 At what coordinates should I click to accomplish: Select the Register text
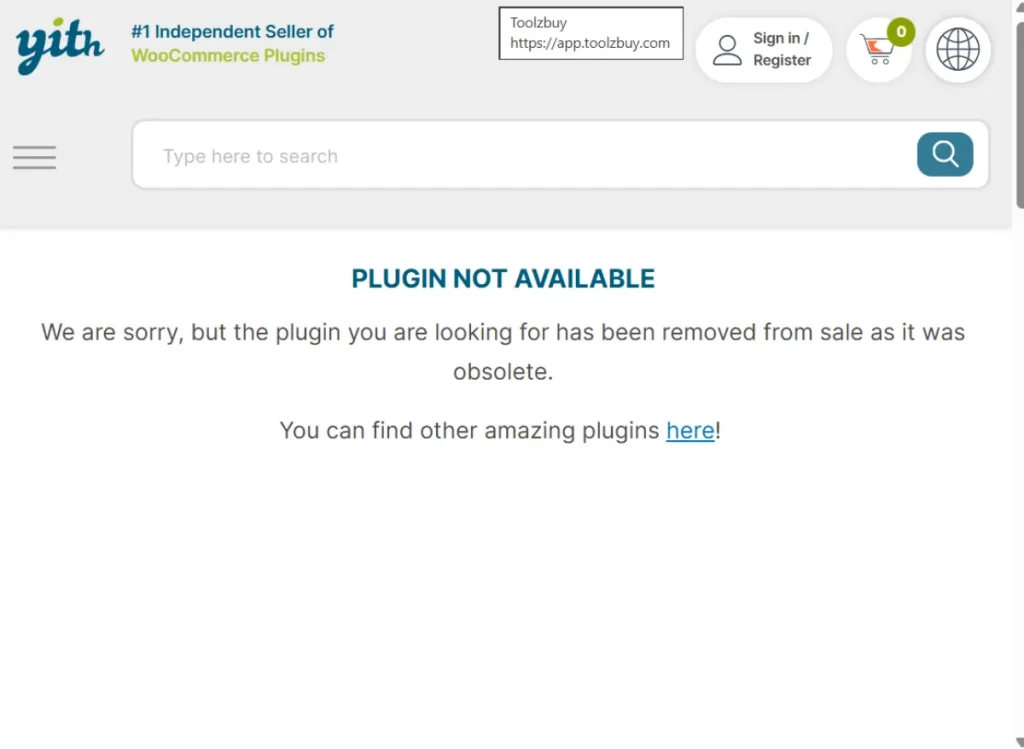[x=784, y=60]
